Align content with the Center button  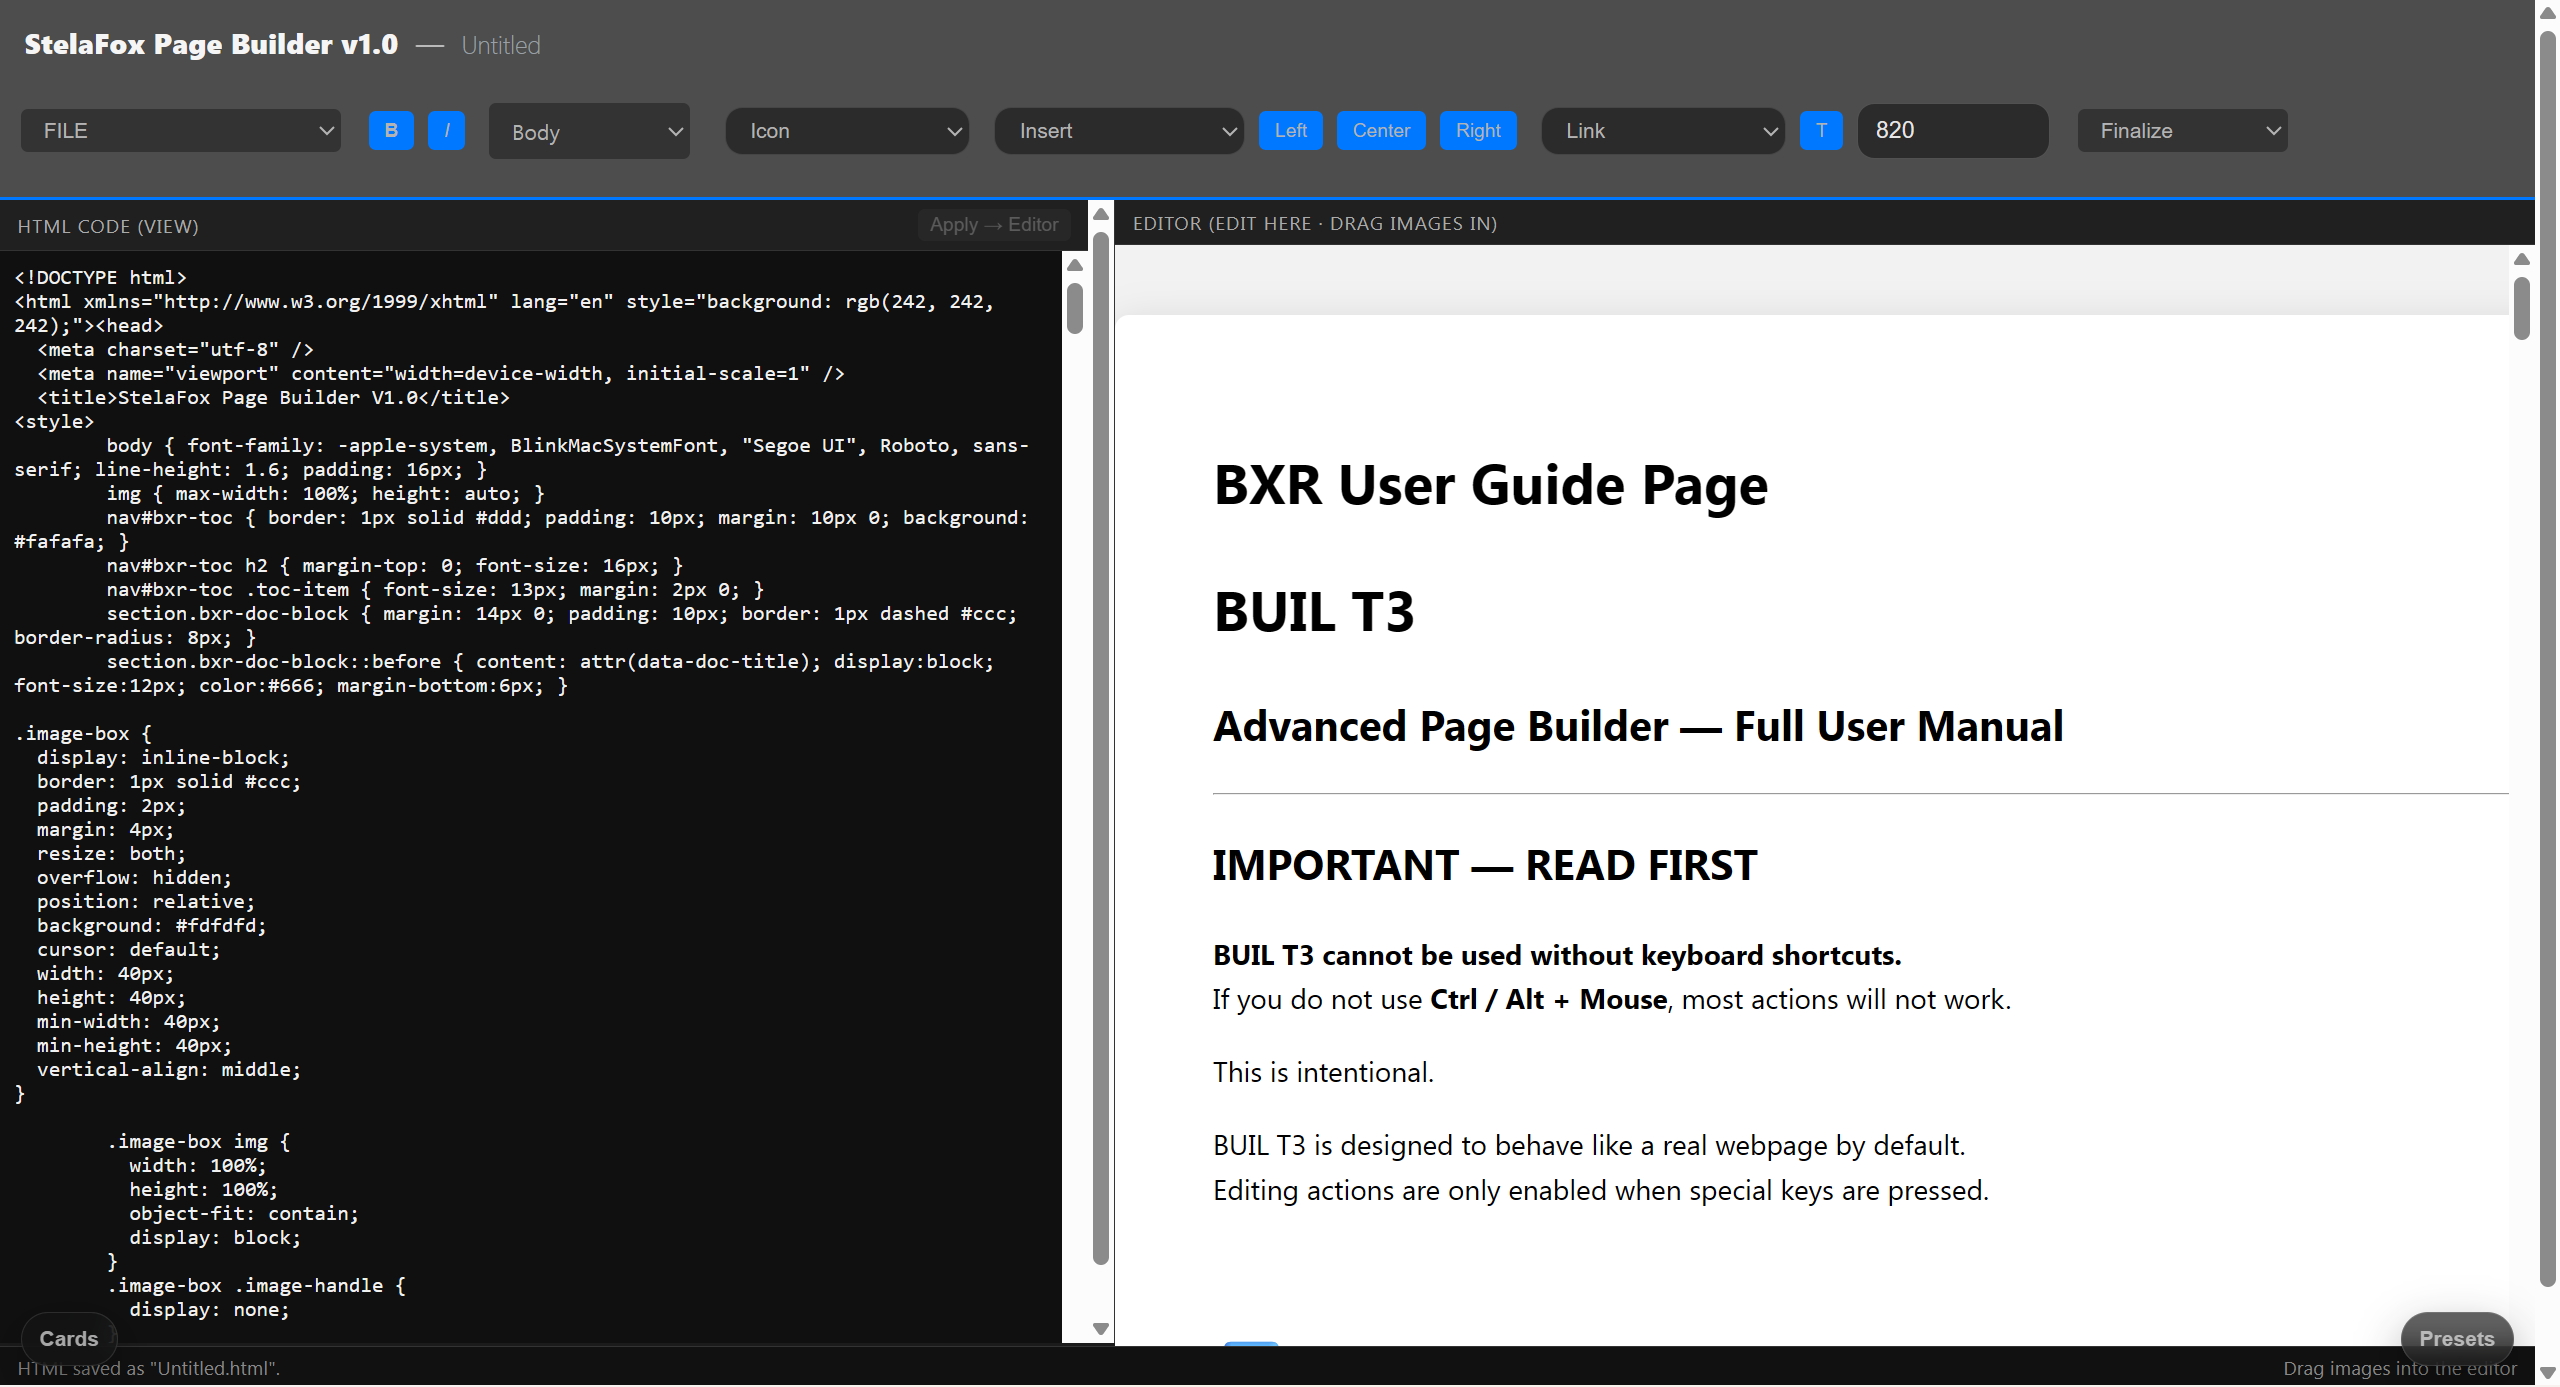(x=1380, y=131)
